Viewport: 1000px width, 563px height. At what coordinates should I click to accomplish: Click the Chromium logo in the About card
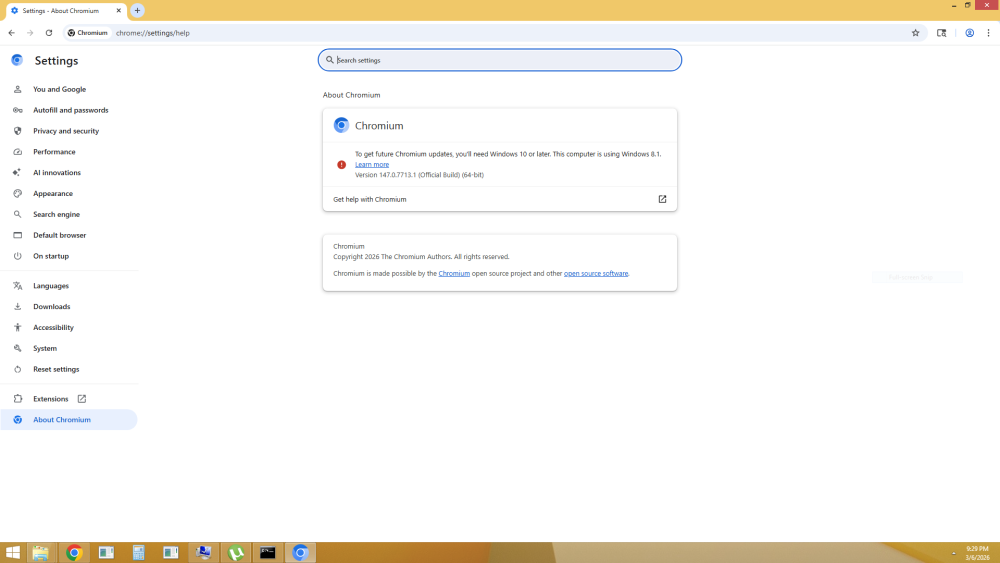click(x=341, y=126)
